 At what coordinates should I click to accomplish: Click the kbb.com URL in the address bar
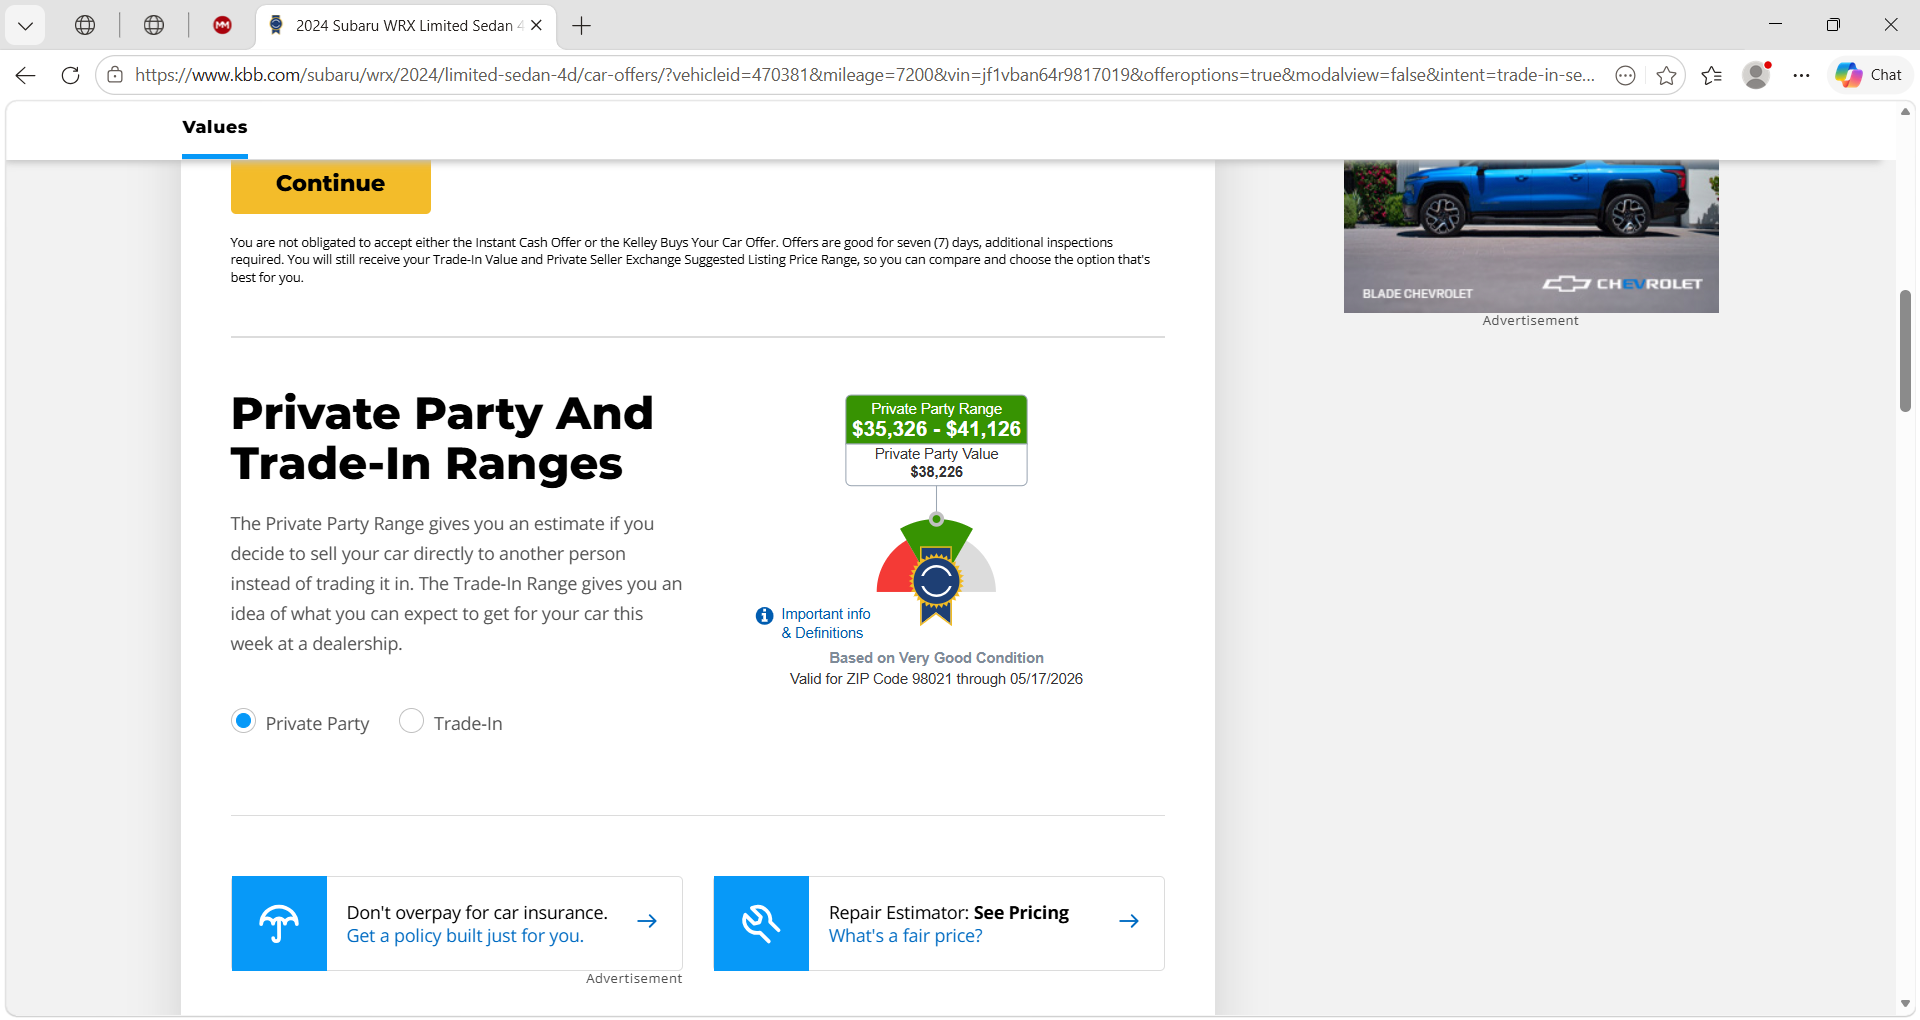pyautogui.click(x=864, y=75)
